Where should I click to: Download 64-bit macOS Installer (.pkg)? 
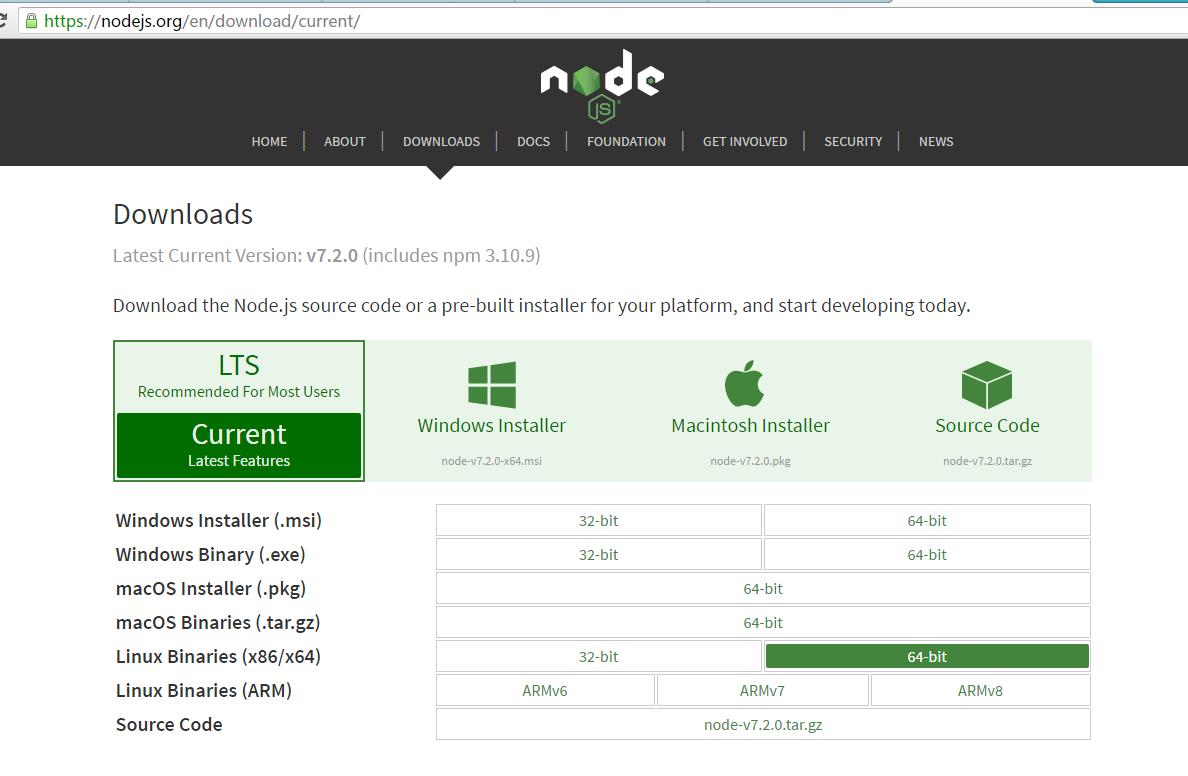coord(763,589)
